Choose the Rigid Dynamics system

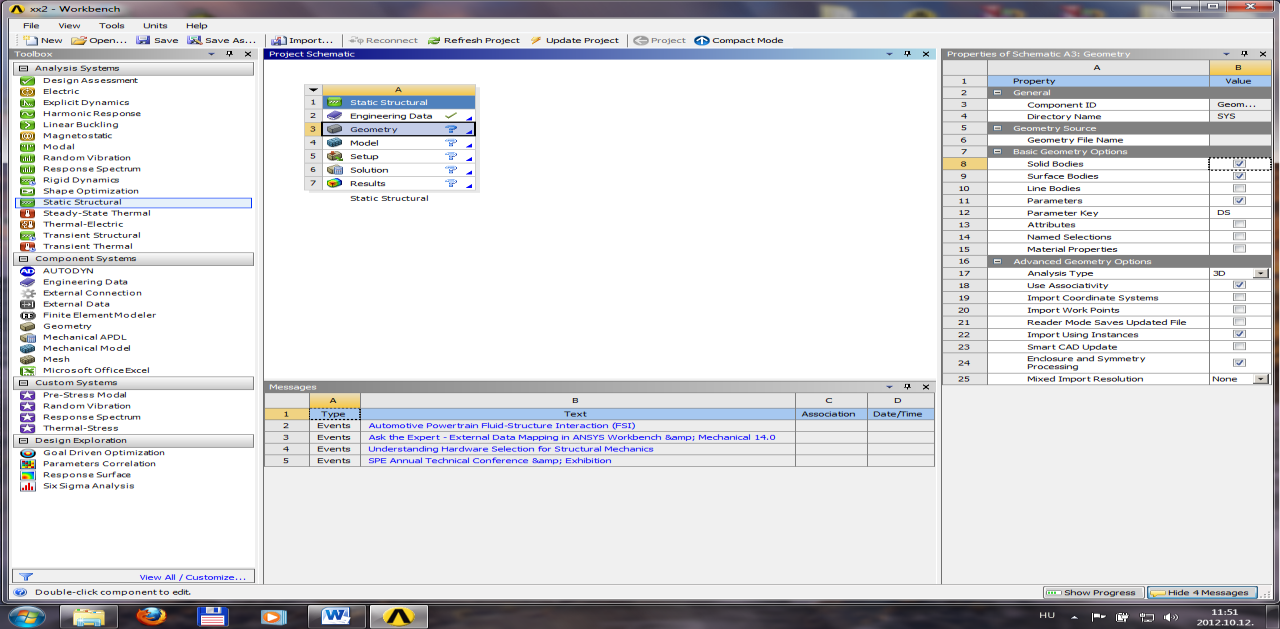[x=81, y=180]
